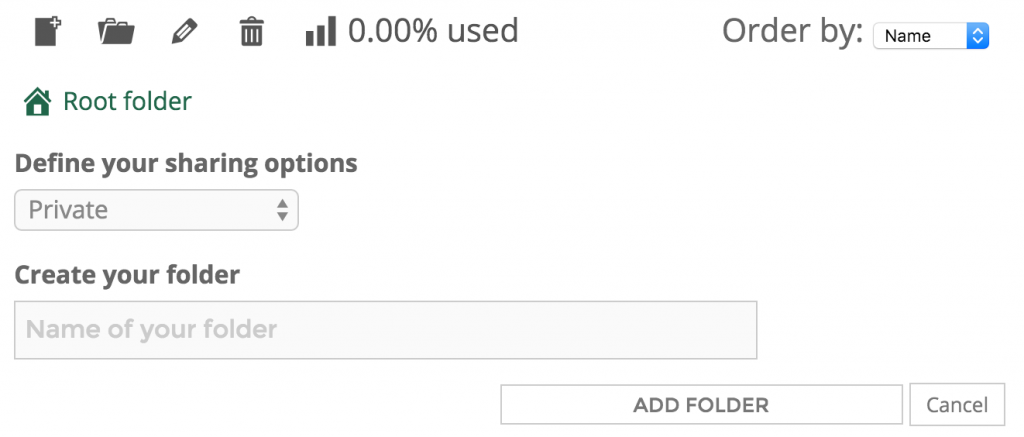This screenshot has height=437, width=1024.
Task: Click the Name text in Order by box
Action: pos(908,37)
